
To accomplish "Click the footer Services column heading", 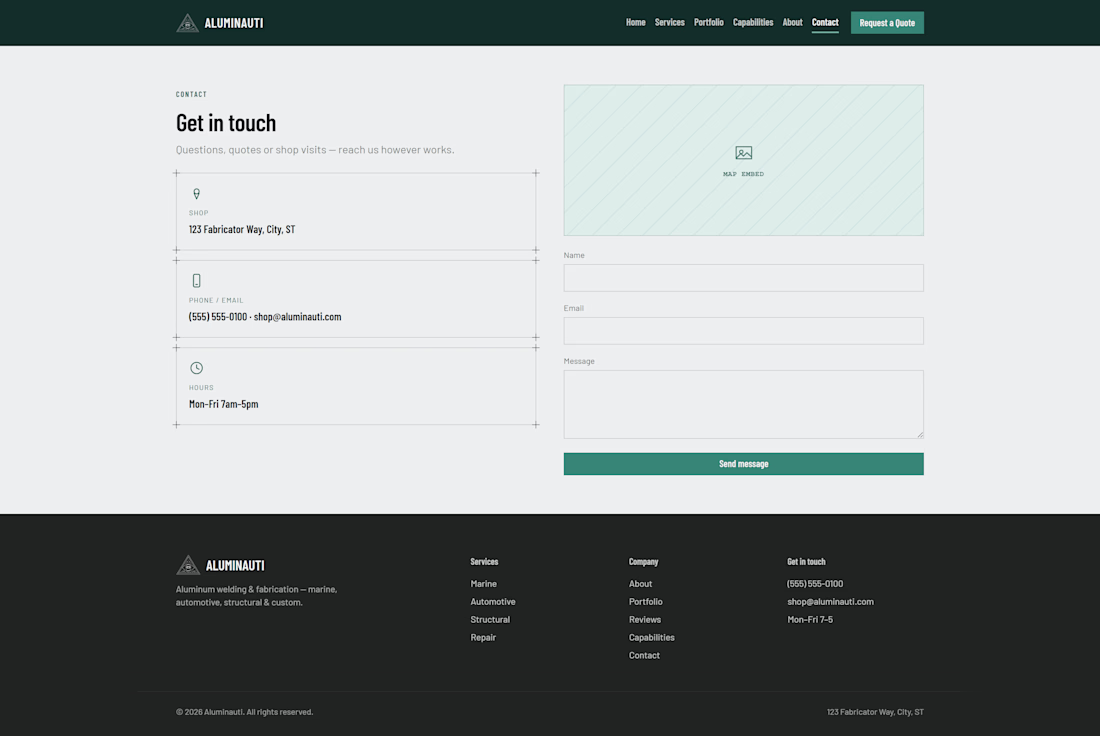I will (x=484, y=561).
